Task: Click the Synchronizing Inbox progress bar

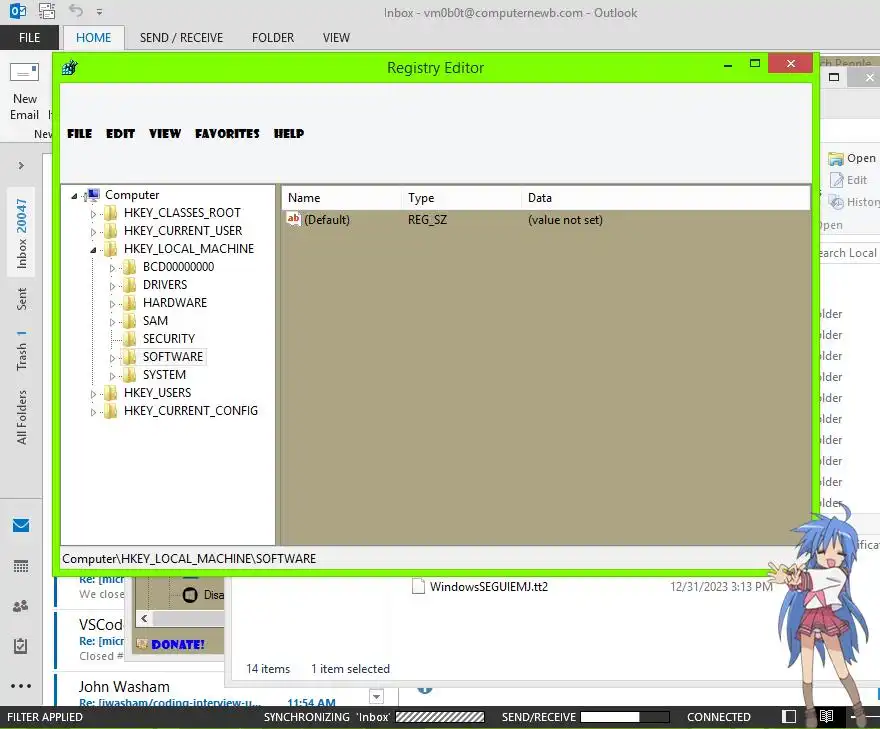Action: click(x=440, y=717)
